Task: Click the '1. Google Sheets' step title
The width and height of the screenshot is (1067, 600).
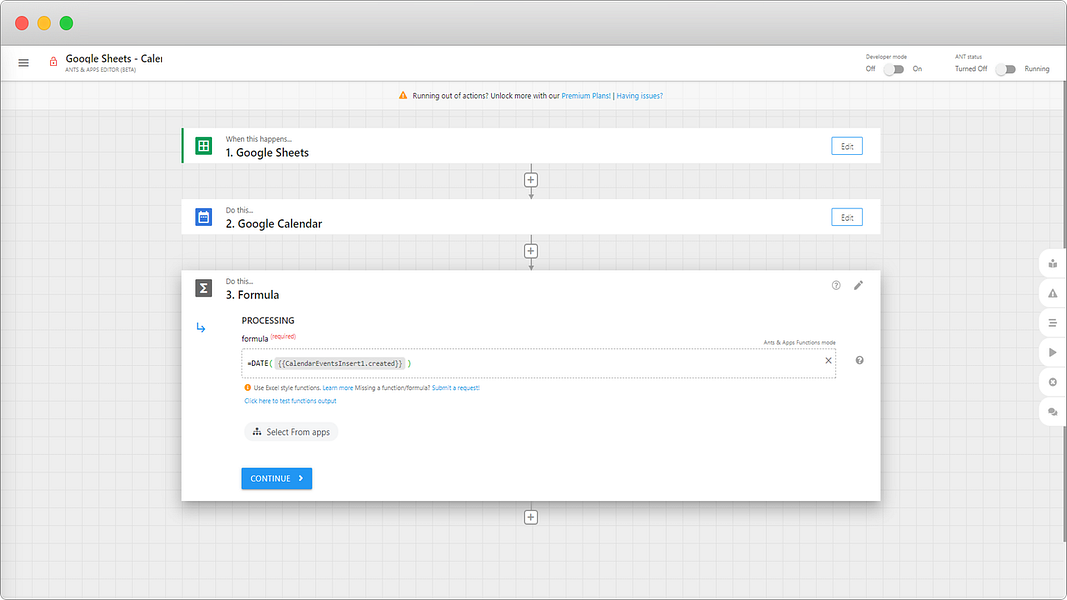Action: click(267, 152)
